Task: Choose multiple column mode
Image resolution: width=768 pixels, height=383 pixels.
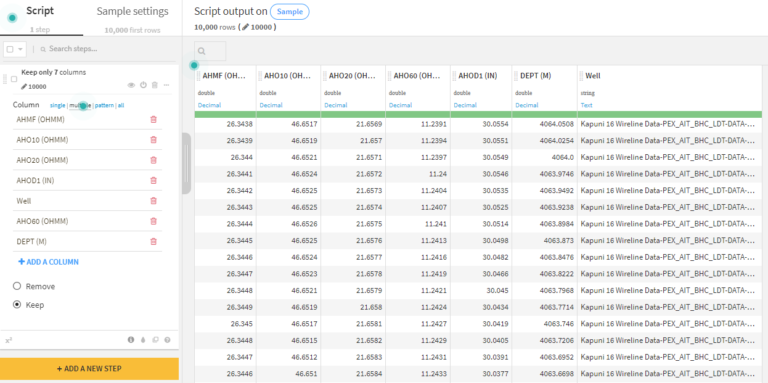Action: pyautogui.click(x=80, y=105)
